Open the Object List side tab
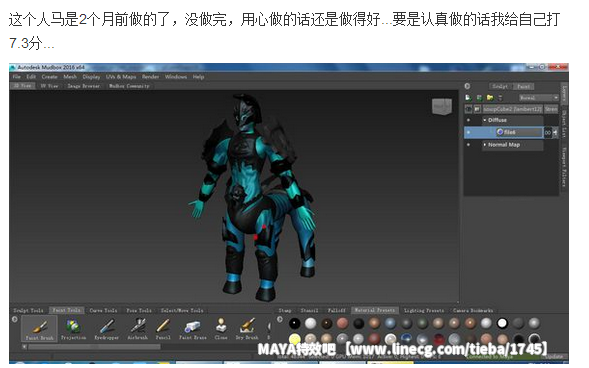The image size is (589, 368). pyautogui.click(x=564, y=124)
